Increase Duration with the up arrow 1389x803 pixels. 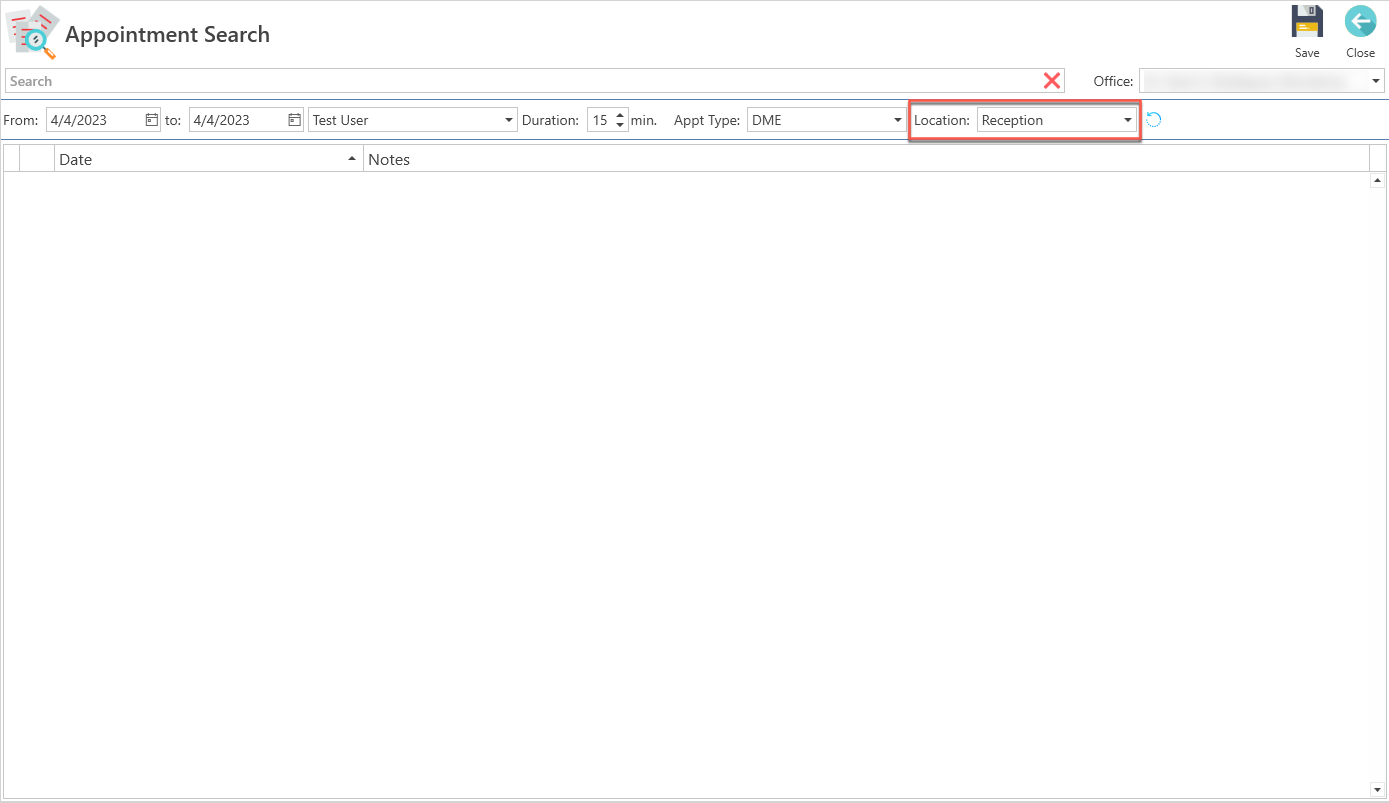[x=620, y=115]
